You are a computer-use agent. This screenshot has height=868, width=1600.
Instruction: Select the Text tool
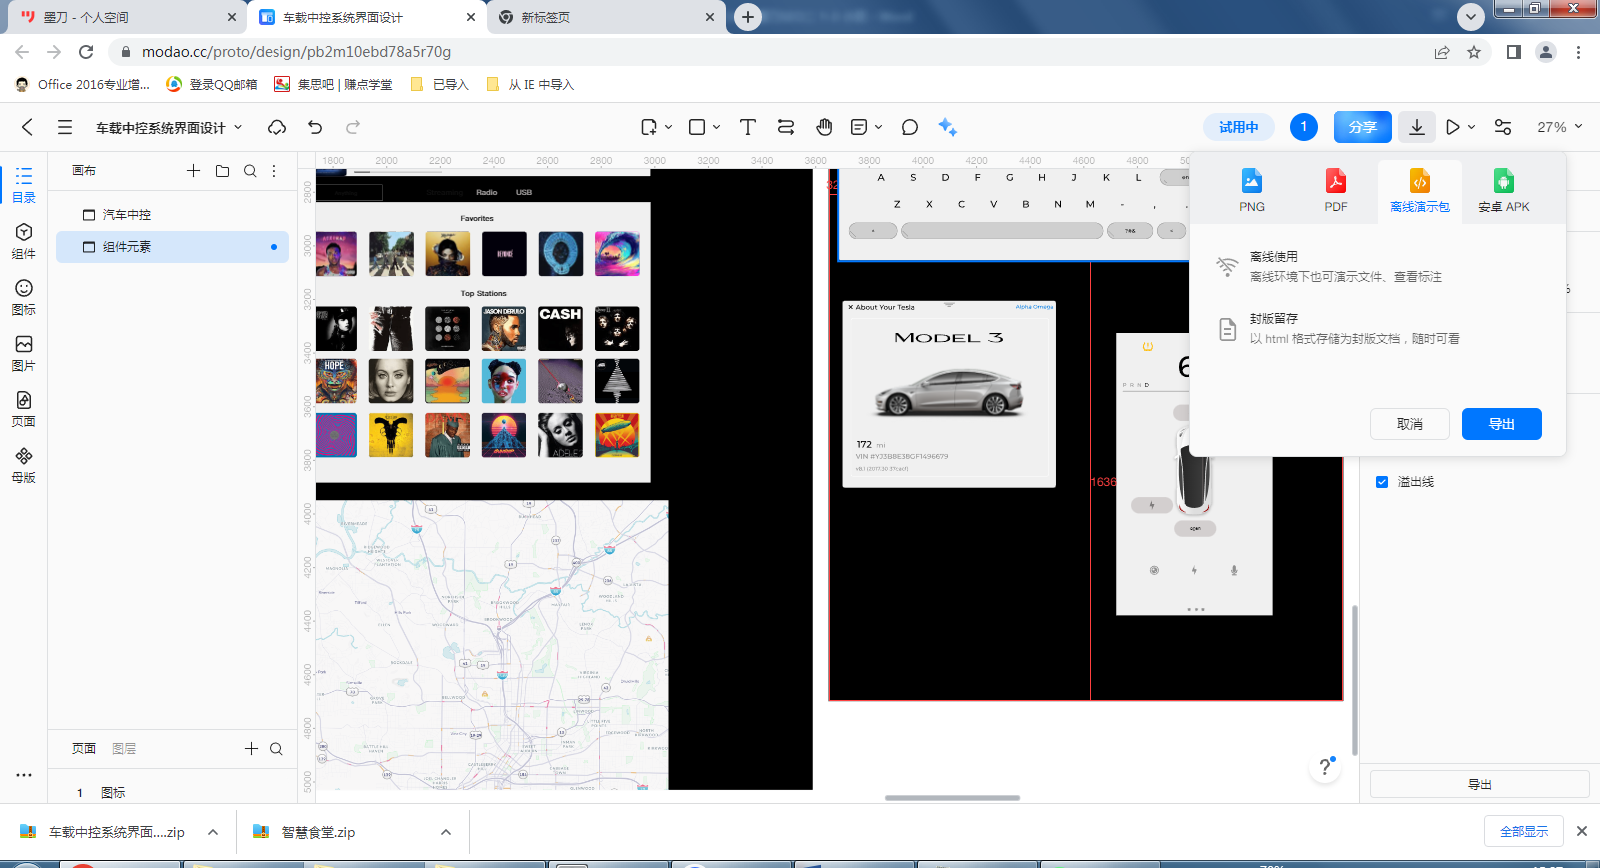tap(747, 127)
